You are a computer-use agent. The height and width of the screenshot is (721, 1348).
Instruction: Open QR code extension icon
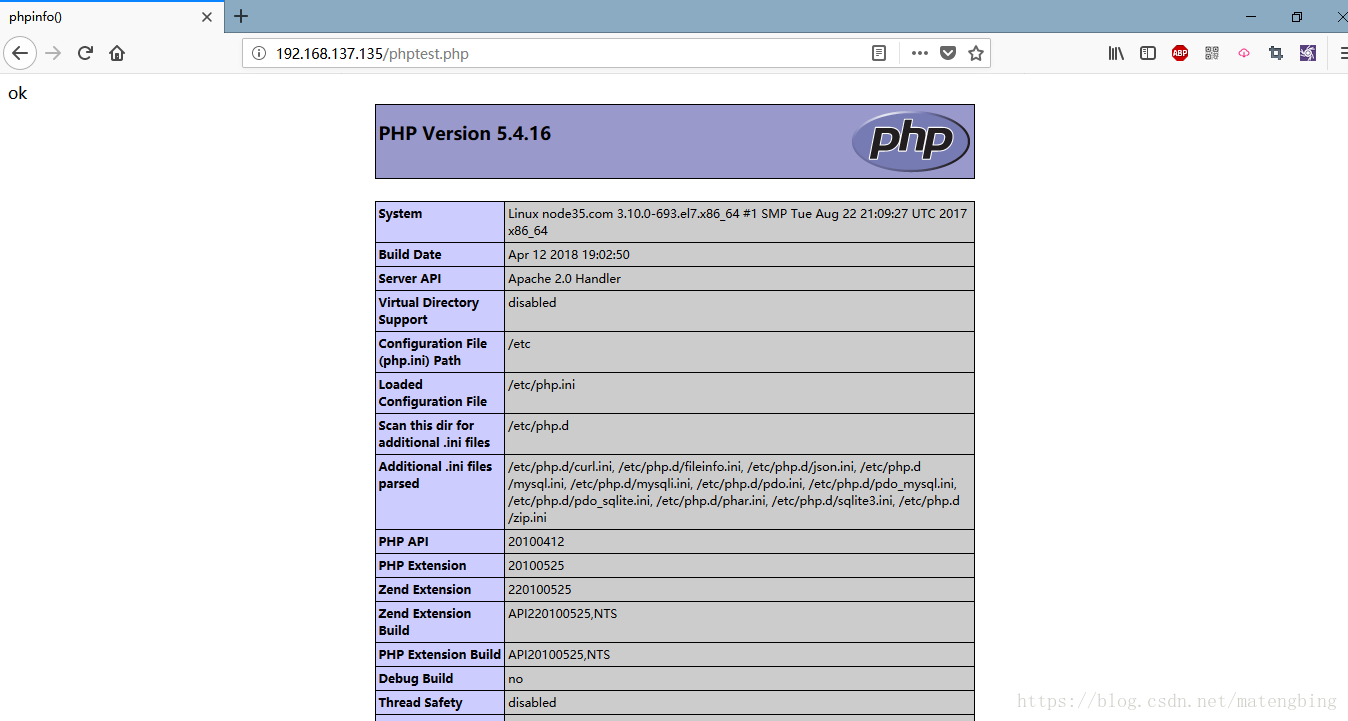coord(1212,53)
